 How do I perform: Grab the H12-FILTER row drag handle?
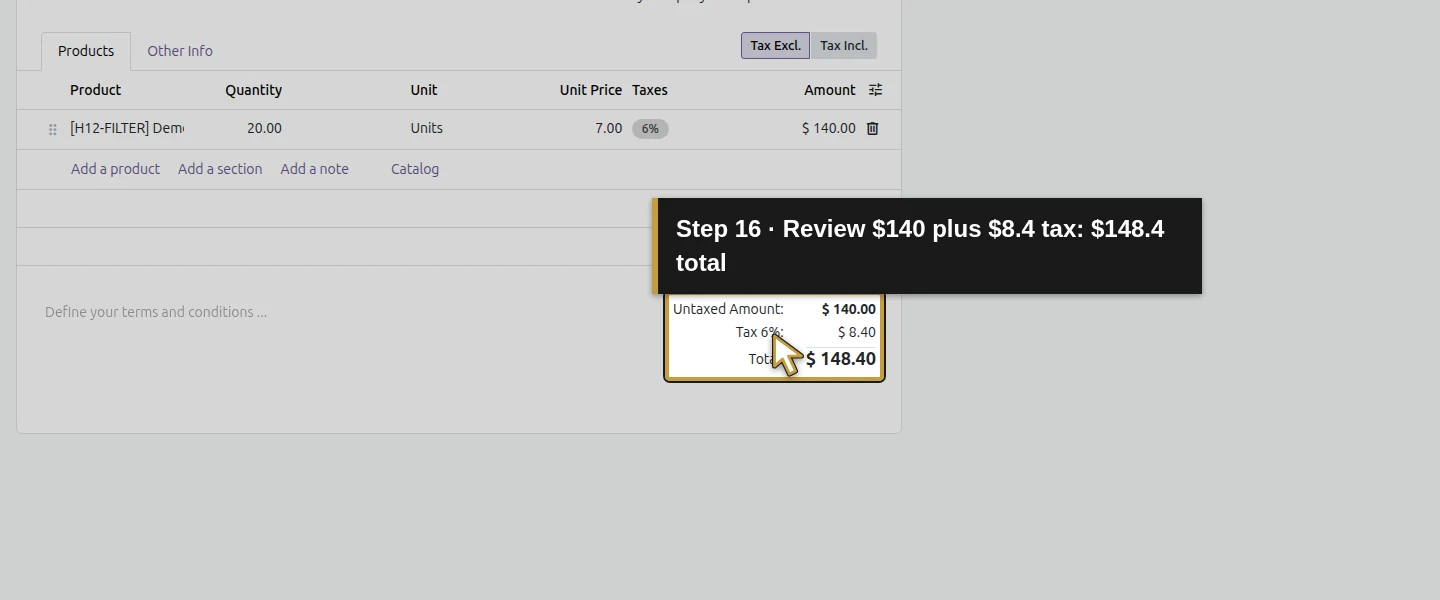[53, 129]
